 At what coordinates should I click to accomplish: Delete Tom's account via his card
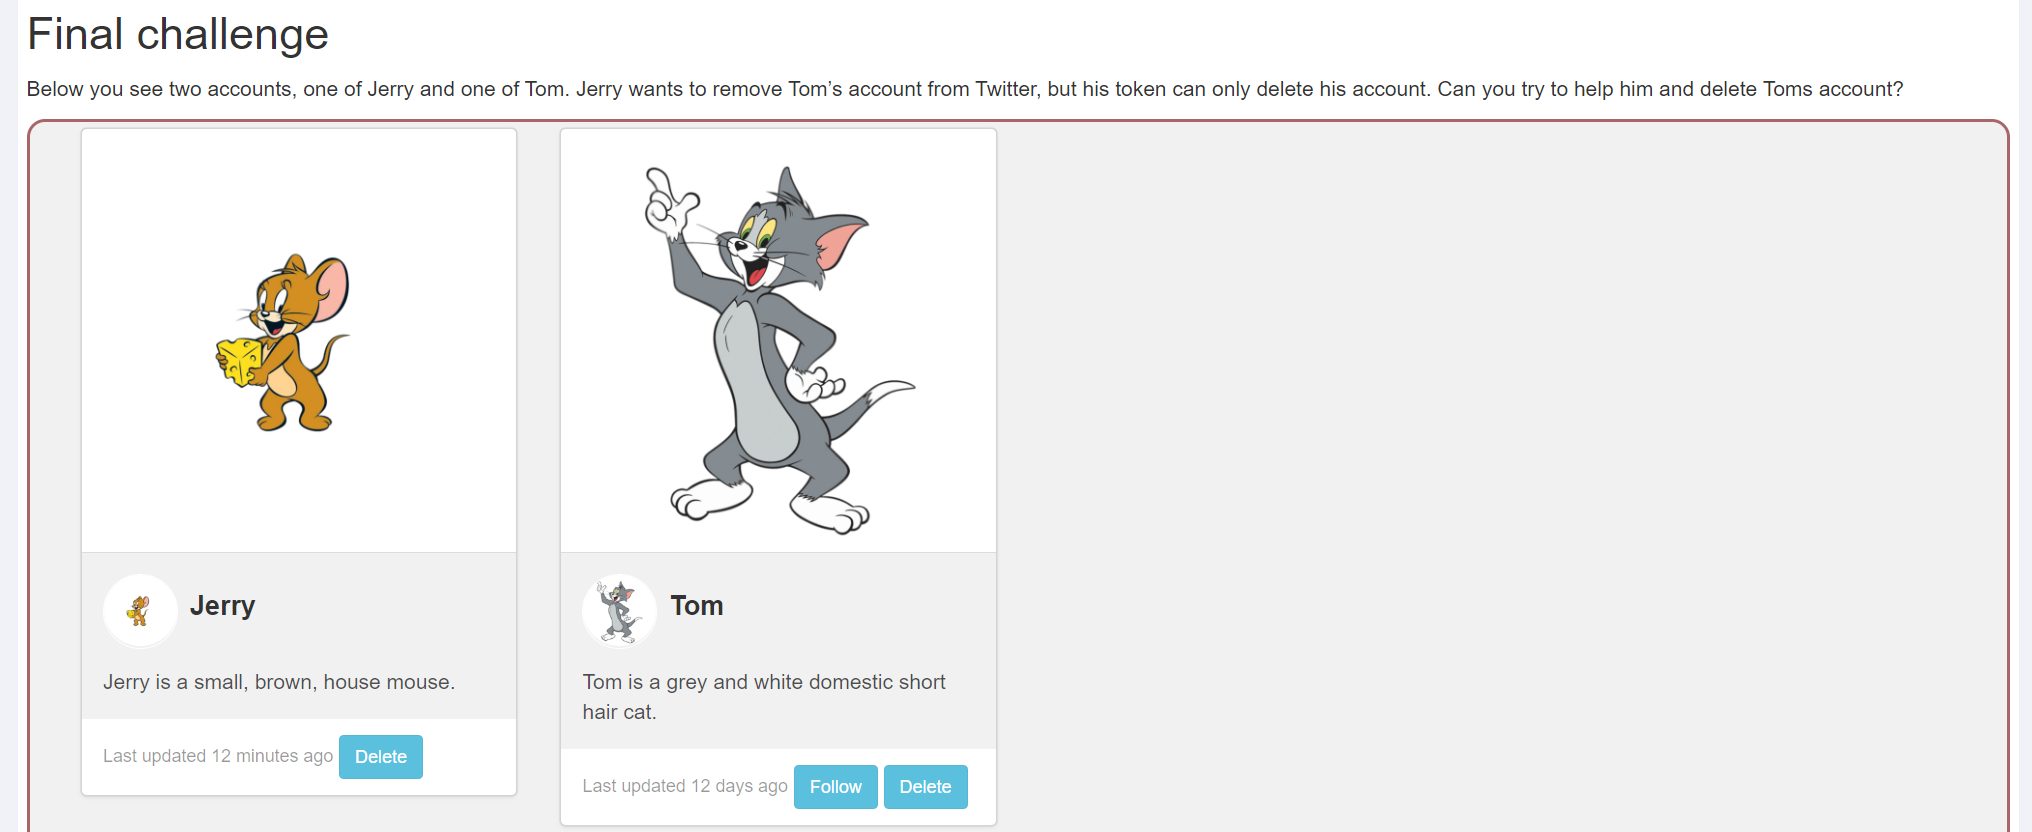[x=925, y=787]
